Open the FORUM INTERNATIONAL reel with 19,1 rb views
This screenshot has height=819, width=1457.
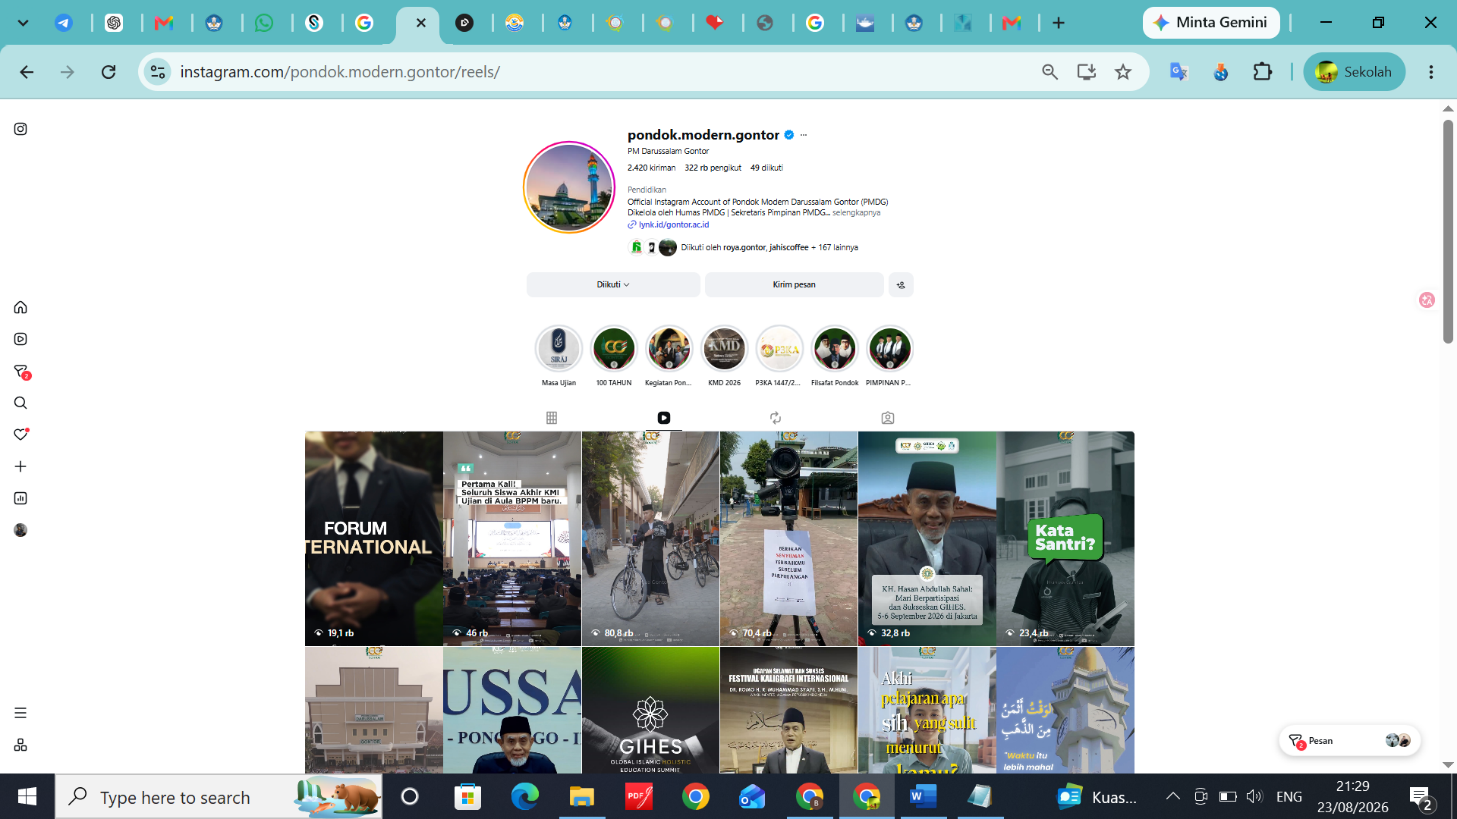point(374,539)
